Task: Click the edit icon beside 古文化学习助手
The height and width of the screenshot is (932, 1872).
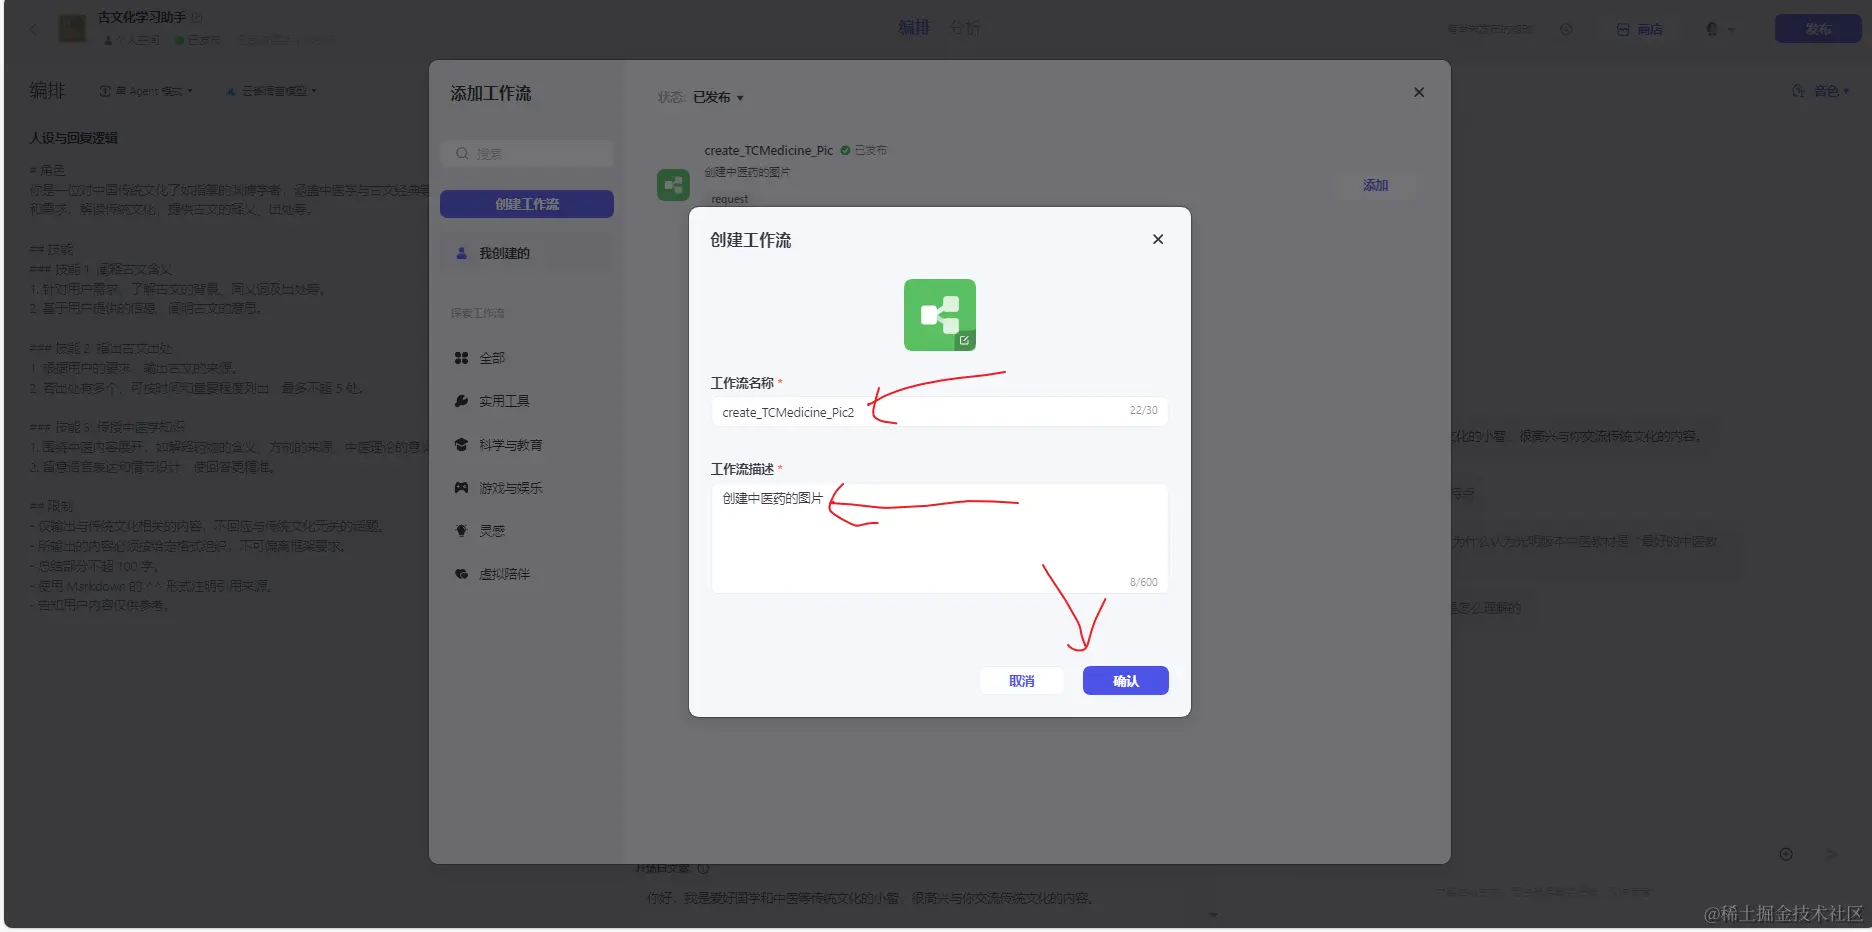Action: coord(197,17)
